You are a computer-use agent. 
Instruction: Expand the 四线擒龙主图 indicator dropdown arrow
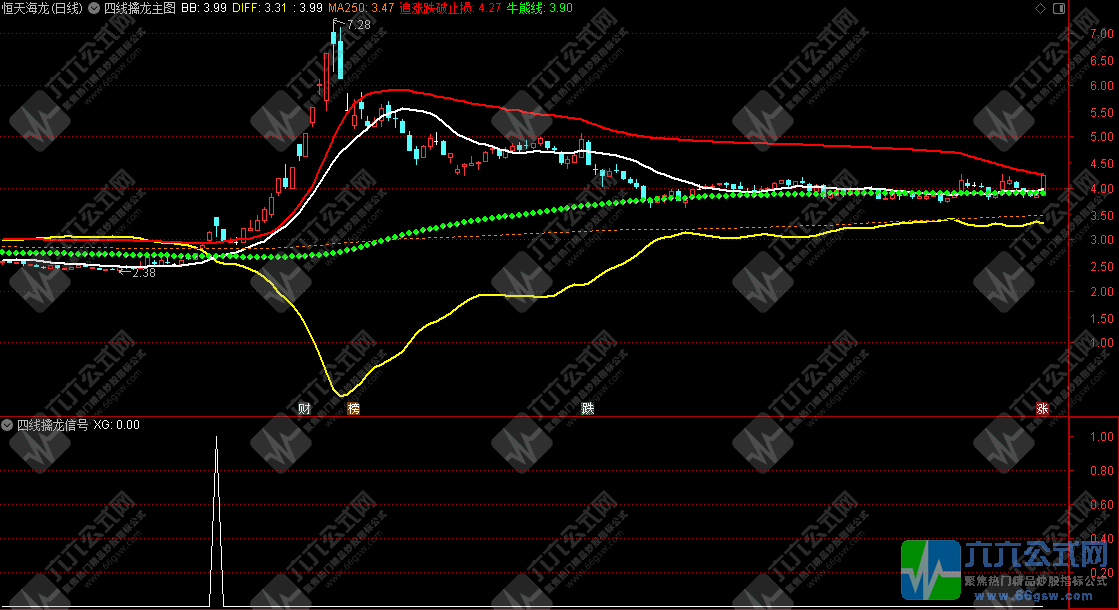95,7
